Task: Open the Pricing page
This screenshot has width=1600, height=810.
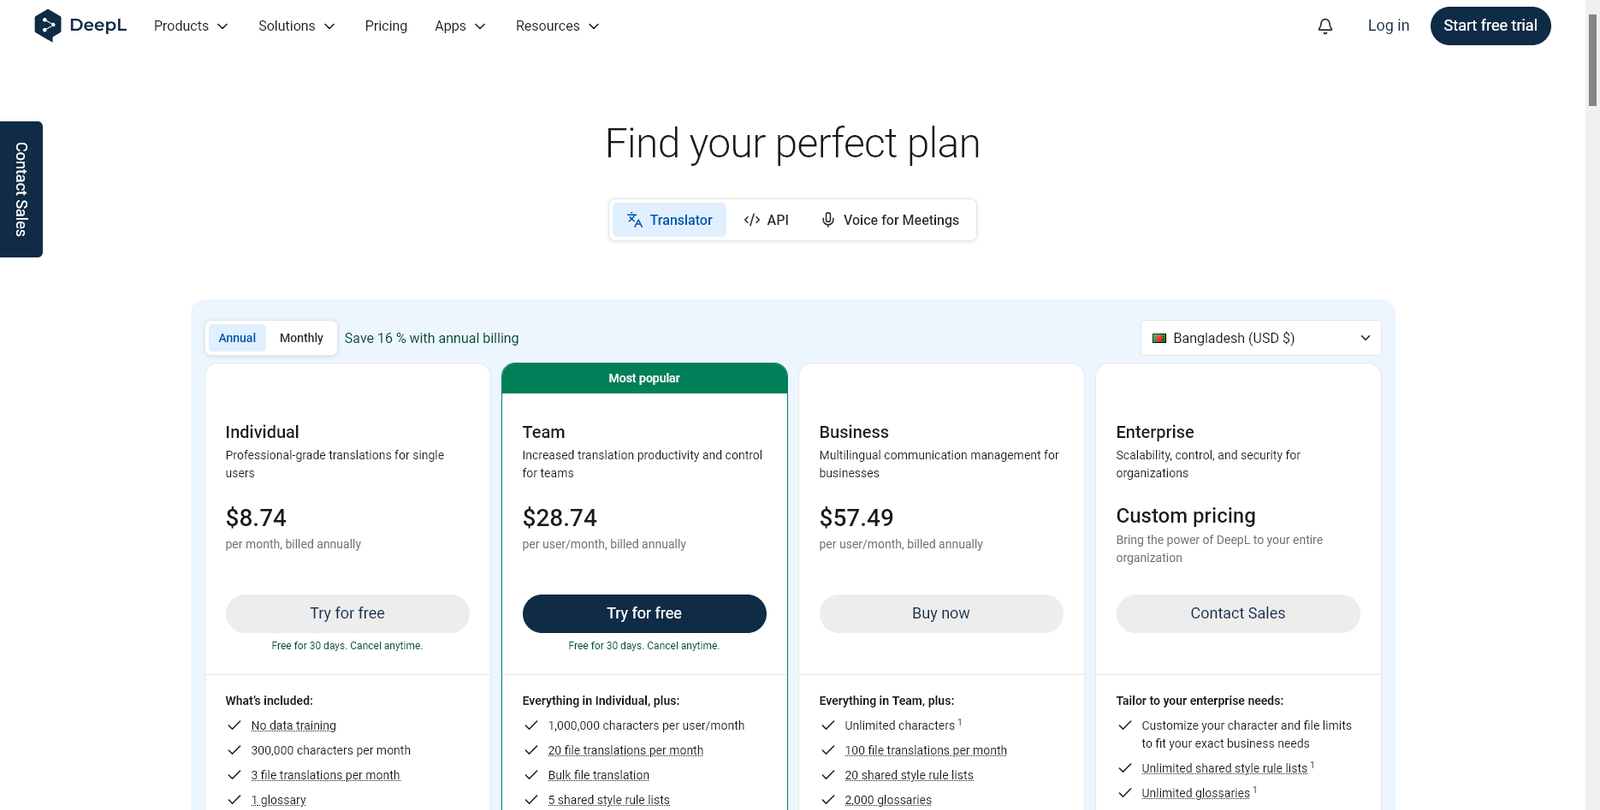Action: pos(386,26)
